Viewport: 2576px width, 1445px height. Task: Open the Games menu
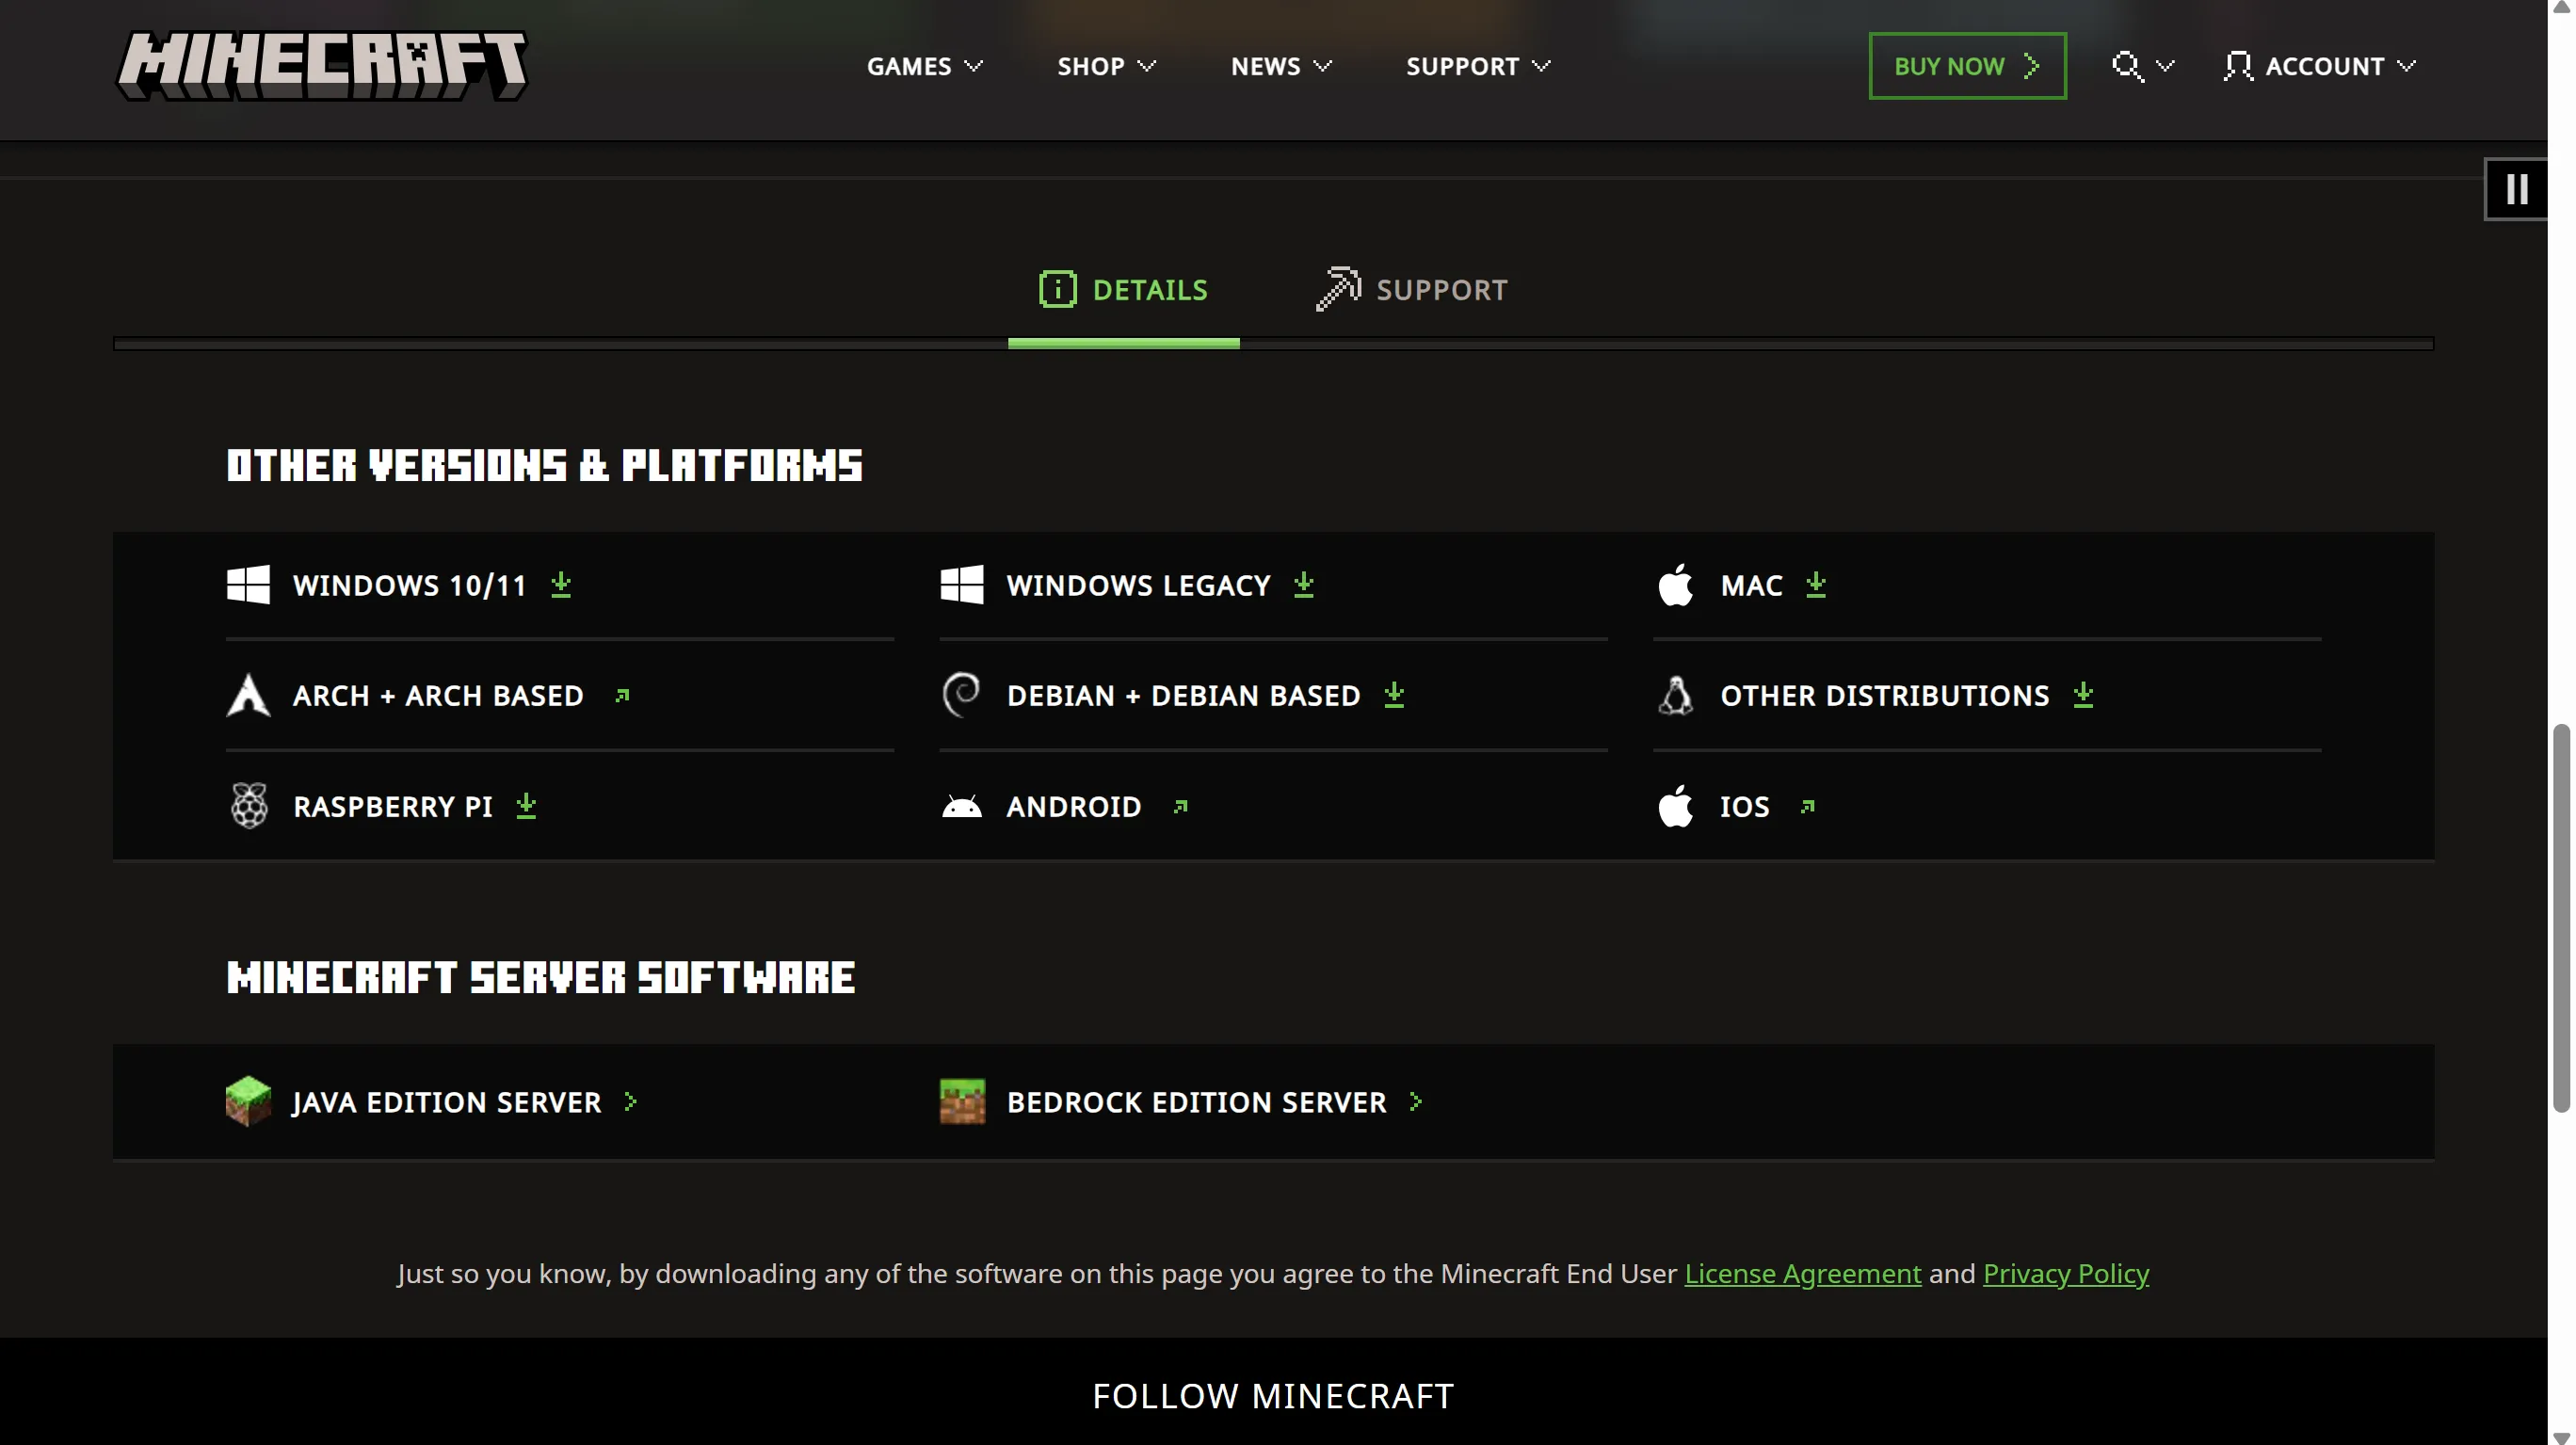click(925, 66)
